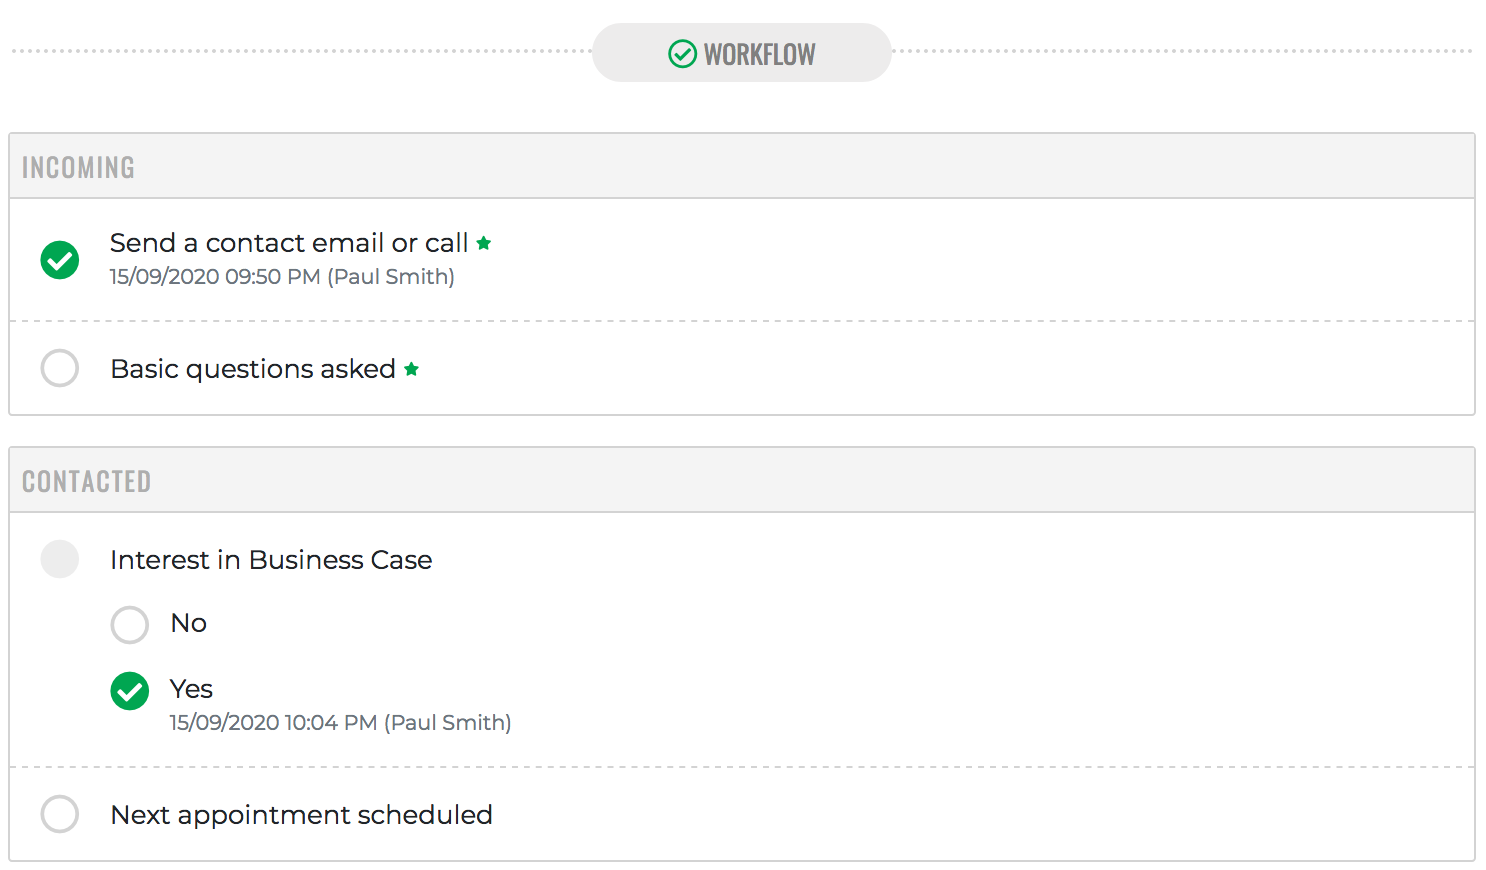1486x870 pixels.
Task: Click the green star beside Send a contact email
Action: point(484,243)
